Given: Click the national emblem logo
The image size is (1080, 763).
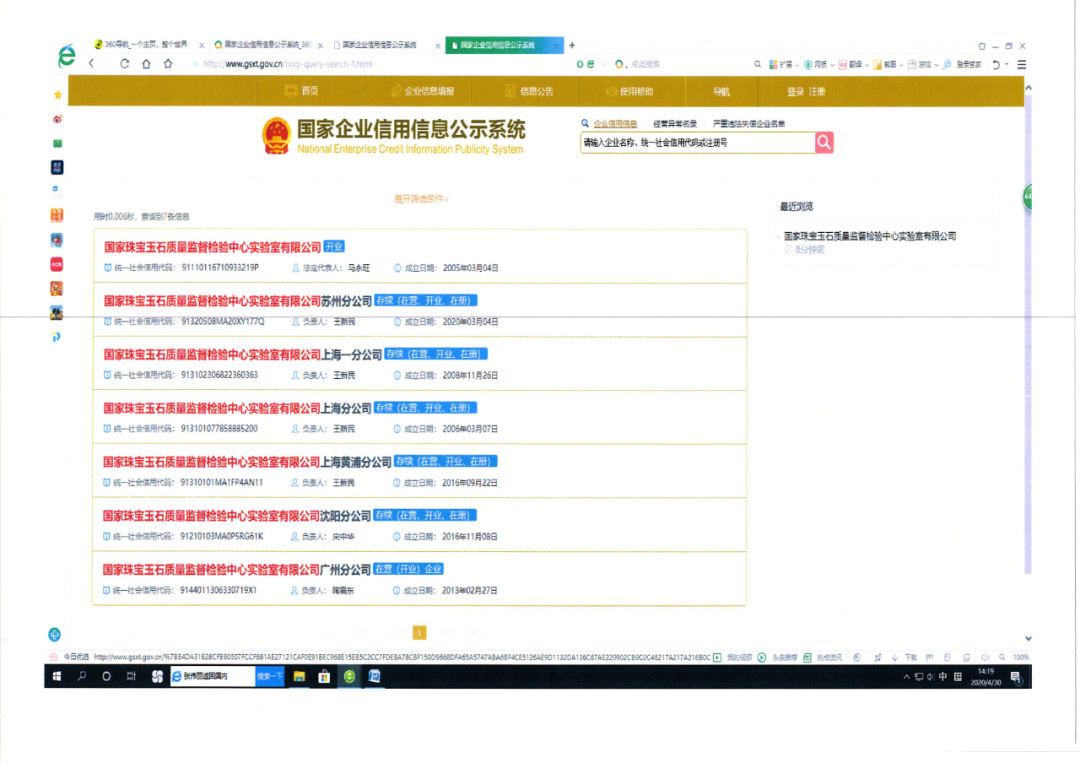Looking at the screenshot, I should coord(276,136).
